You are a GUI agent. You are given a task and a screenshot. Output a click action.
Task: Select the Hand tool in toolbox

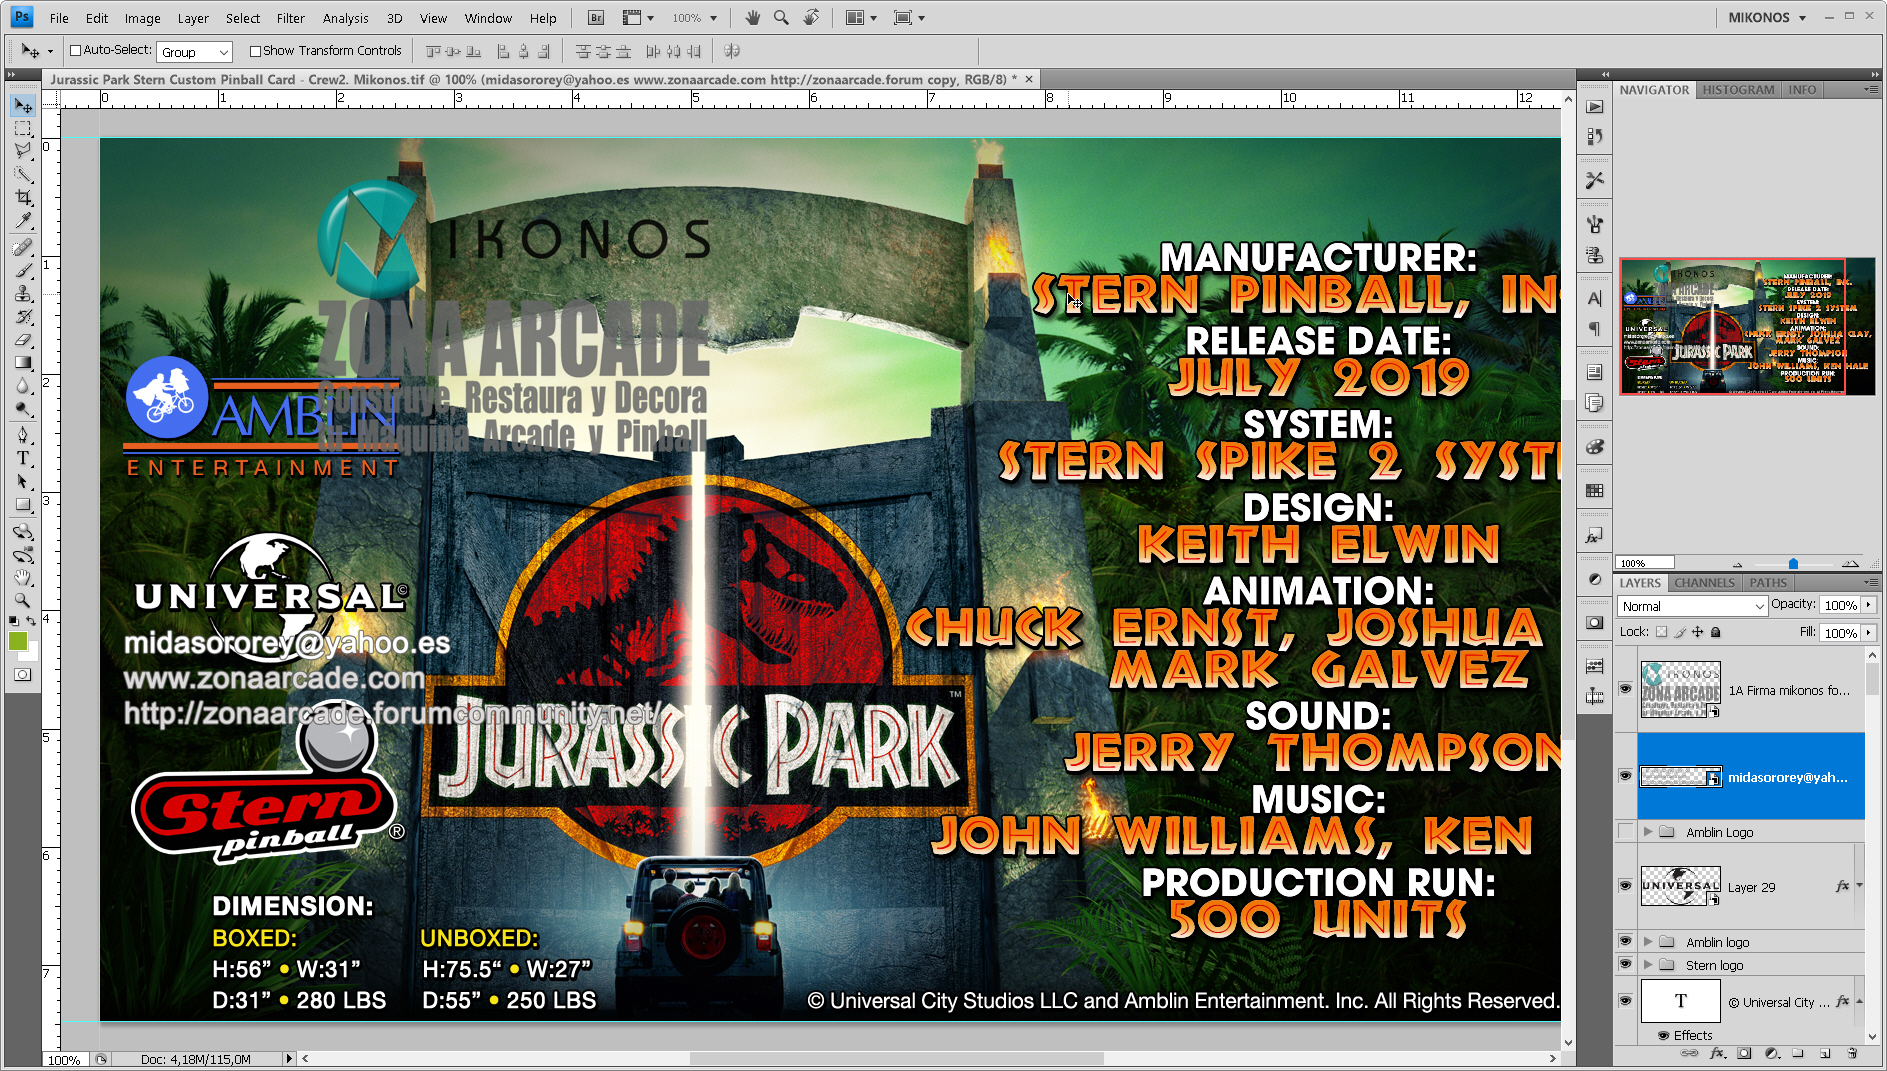pyautogui.click(x=23, y=577)
